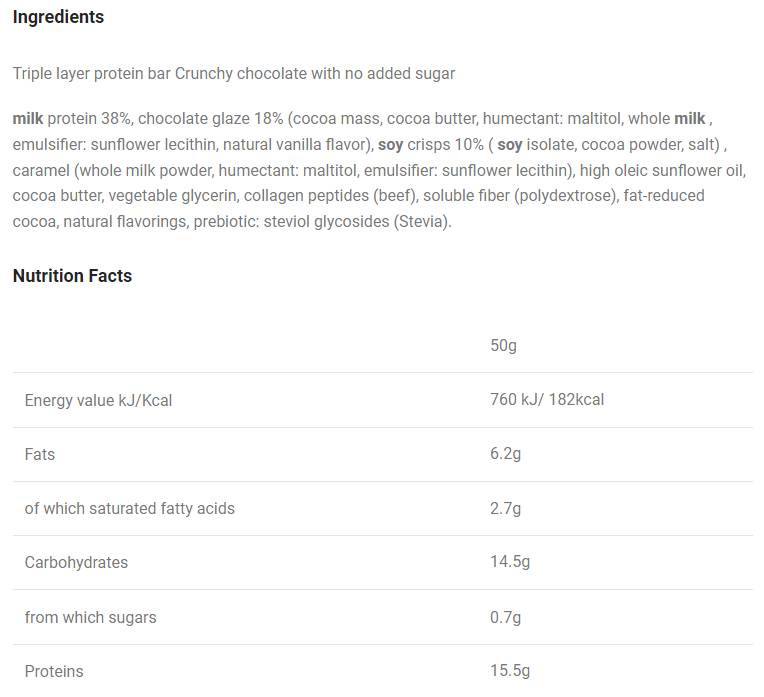Screen dimensions: 764x697
Task: Click the bold 'soy' before 'isolate'
Action: [x=510, y=144]
